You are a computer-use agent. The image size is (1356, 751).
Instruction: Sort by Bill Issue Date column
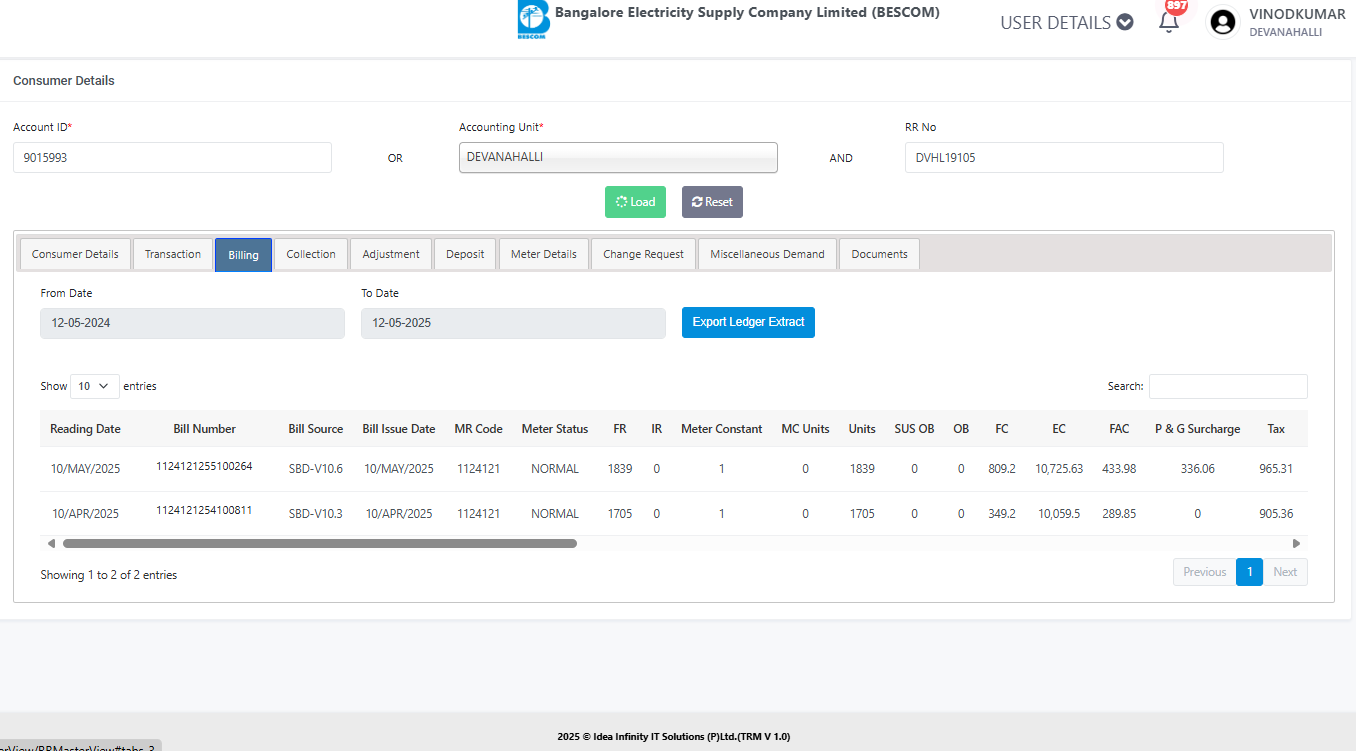(x=399, y=429)
